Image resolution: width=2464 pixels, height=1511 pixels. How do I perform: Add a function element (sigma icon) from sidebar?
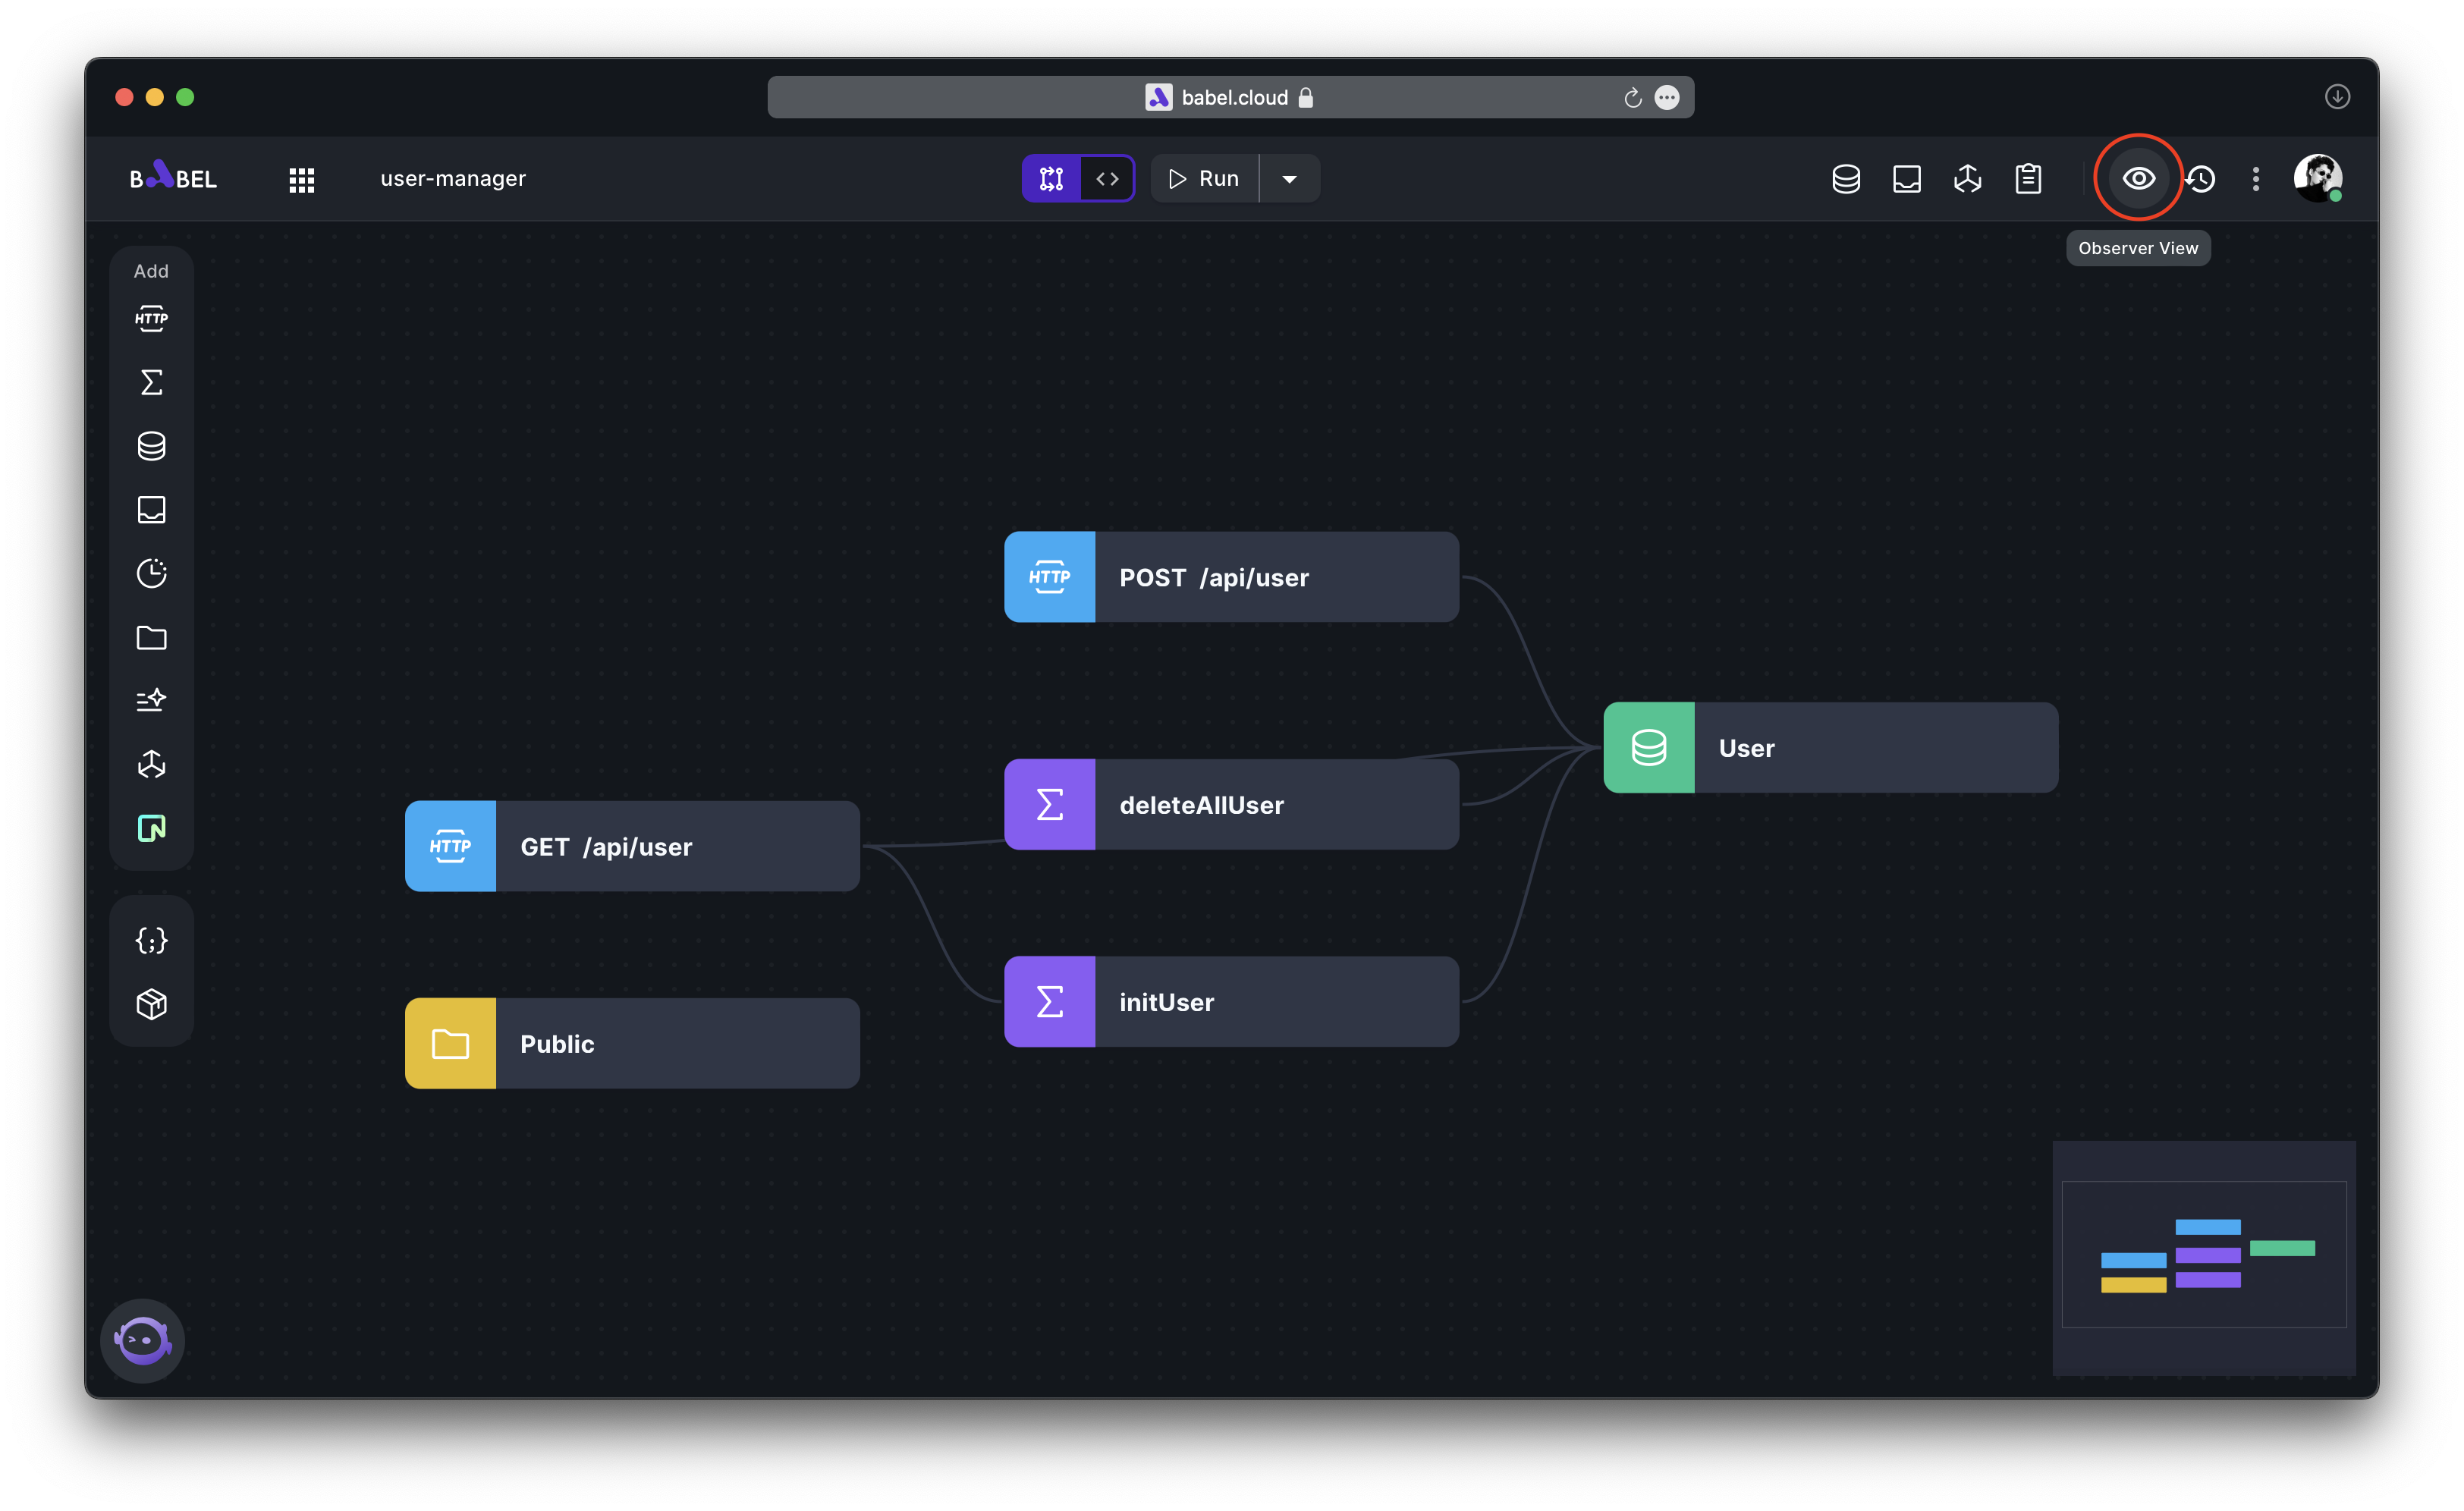click(x=151, y=383)
